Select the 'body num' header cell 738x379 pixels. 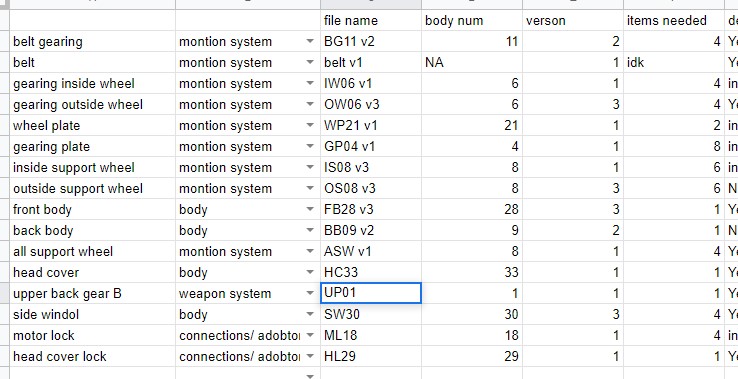pyautogui.click(x=472, y=20)
